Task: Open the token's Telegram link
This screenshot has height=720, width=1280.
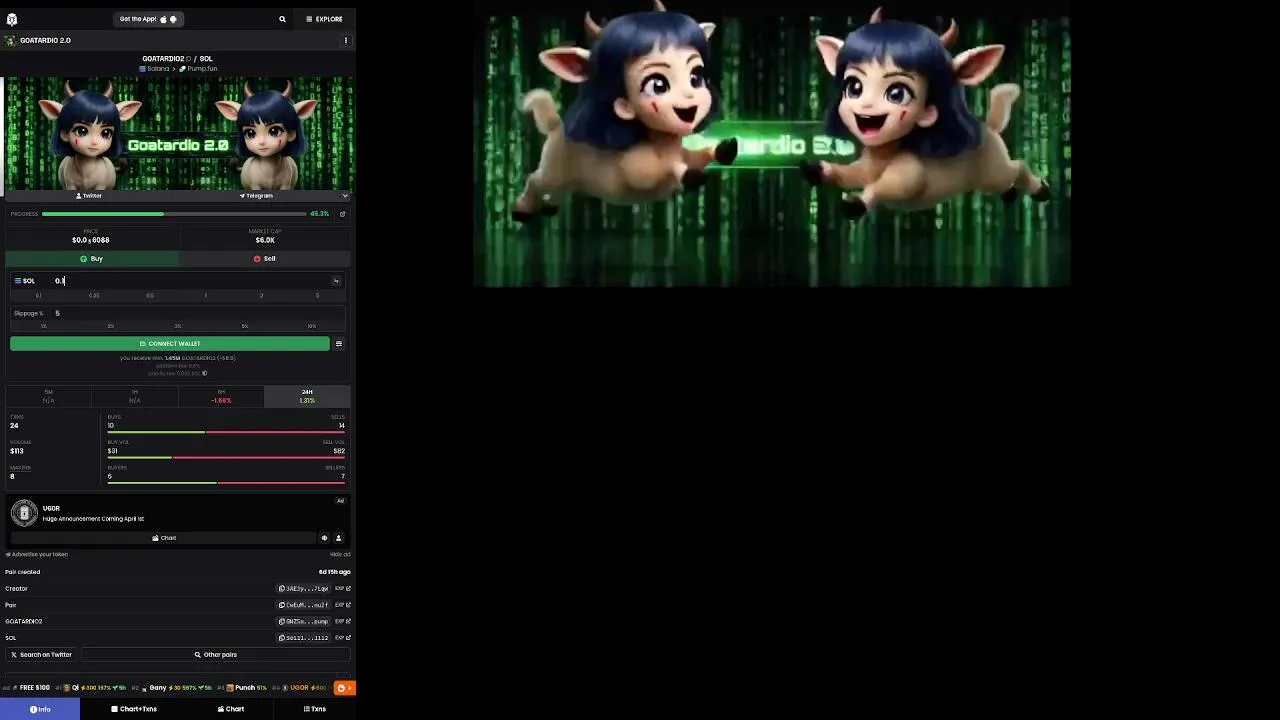Action: point(256,196)
